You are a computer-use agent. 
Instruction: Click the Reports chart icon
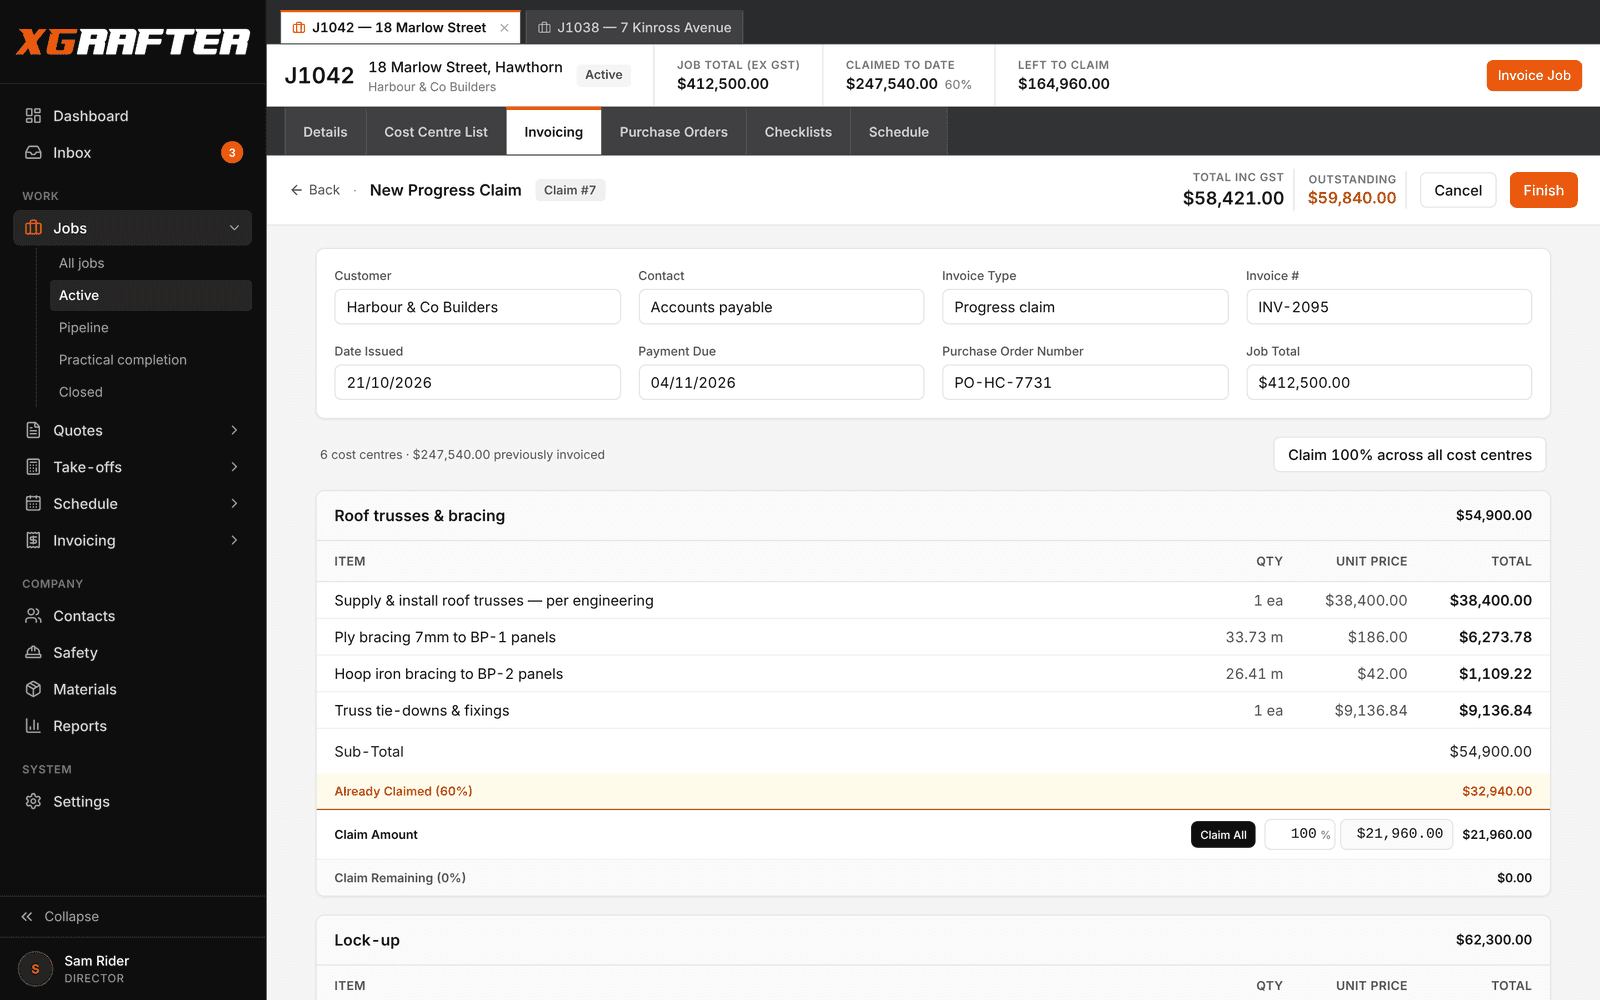point(33,726)
